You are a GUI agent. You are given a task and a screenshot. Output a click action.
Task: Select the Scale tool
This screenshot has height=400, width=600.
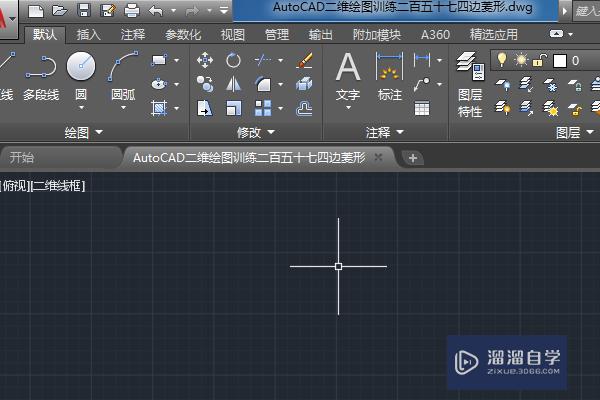[x=233, y=108]
